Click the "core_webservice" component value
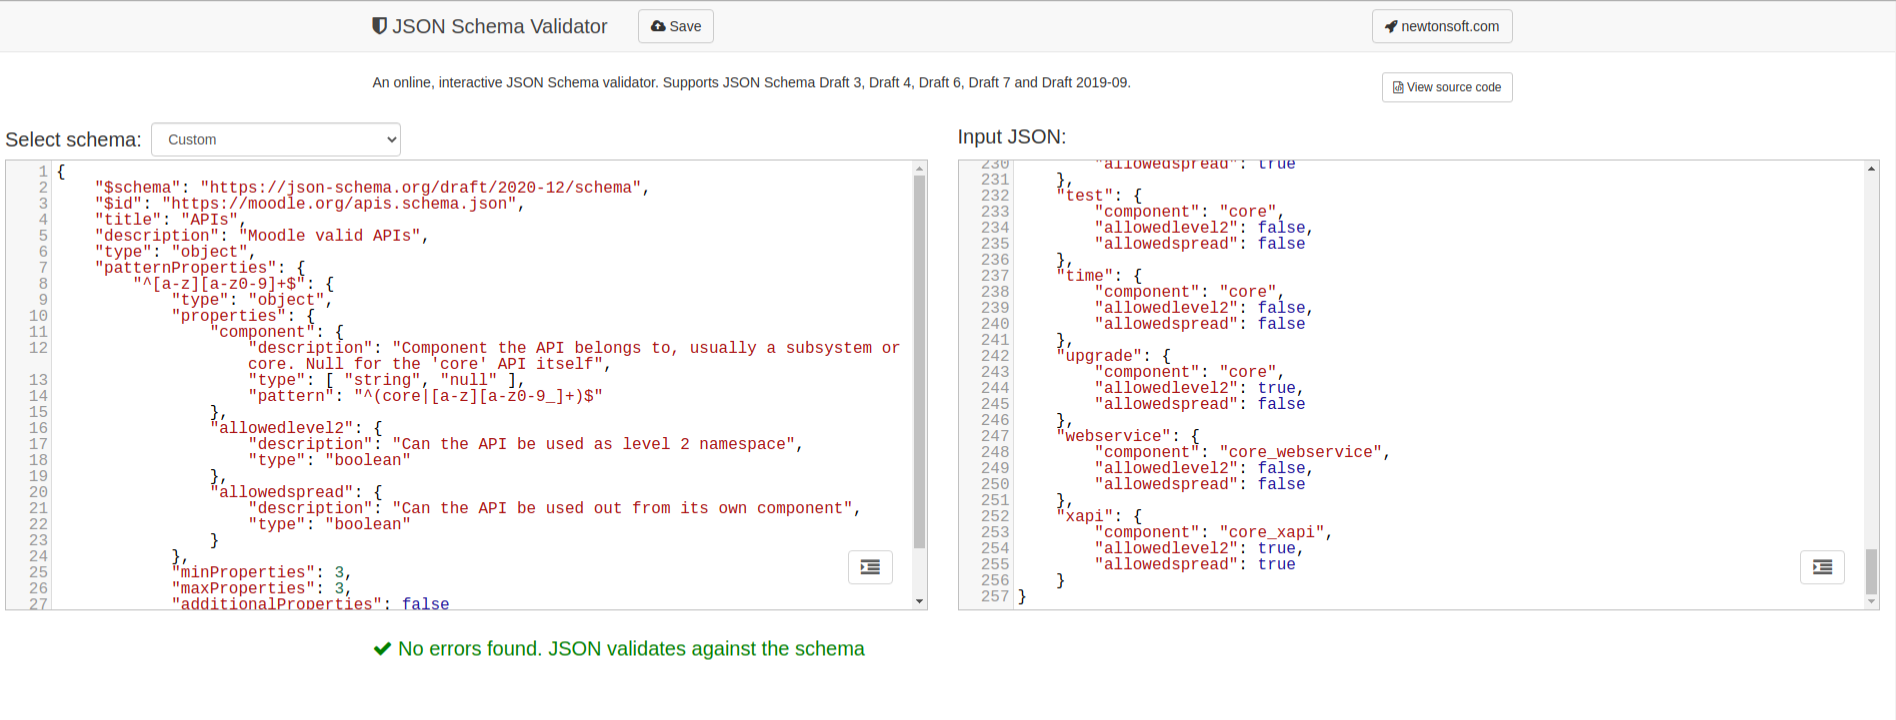Screen dimensions: 1896x720 pos(1300,452)
